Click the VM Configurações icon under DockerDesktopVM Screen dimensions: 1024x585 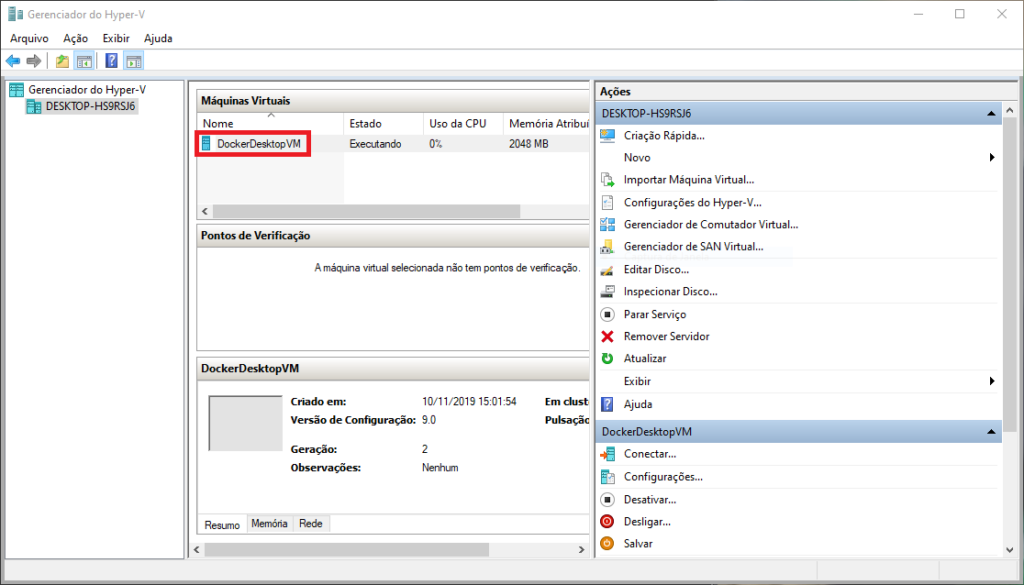607,477
